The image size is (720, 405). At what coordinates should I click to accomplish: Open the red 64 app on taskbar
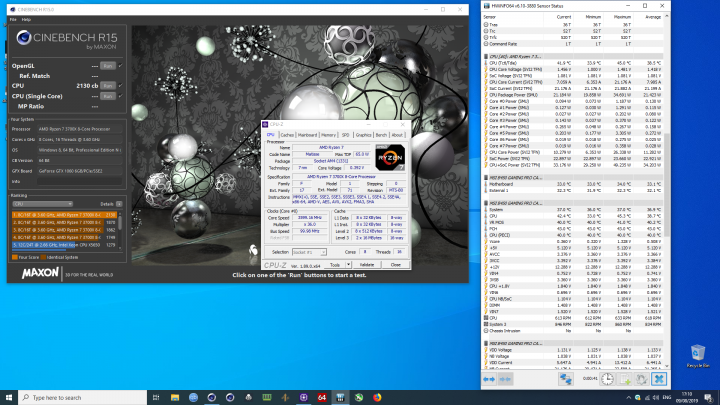tap(322, 398)
